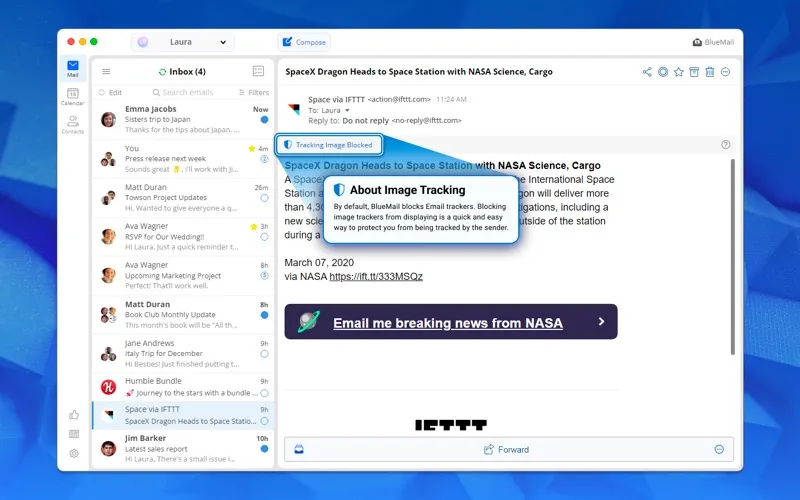The image size is (800, 500).
Task: Click the star on Press release email
Action: point(252,148)
